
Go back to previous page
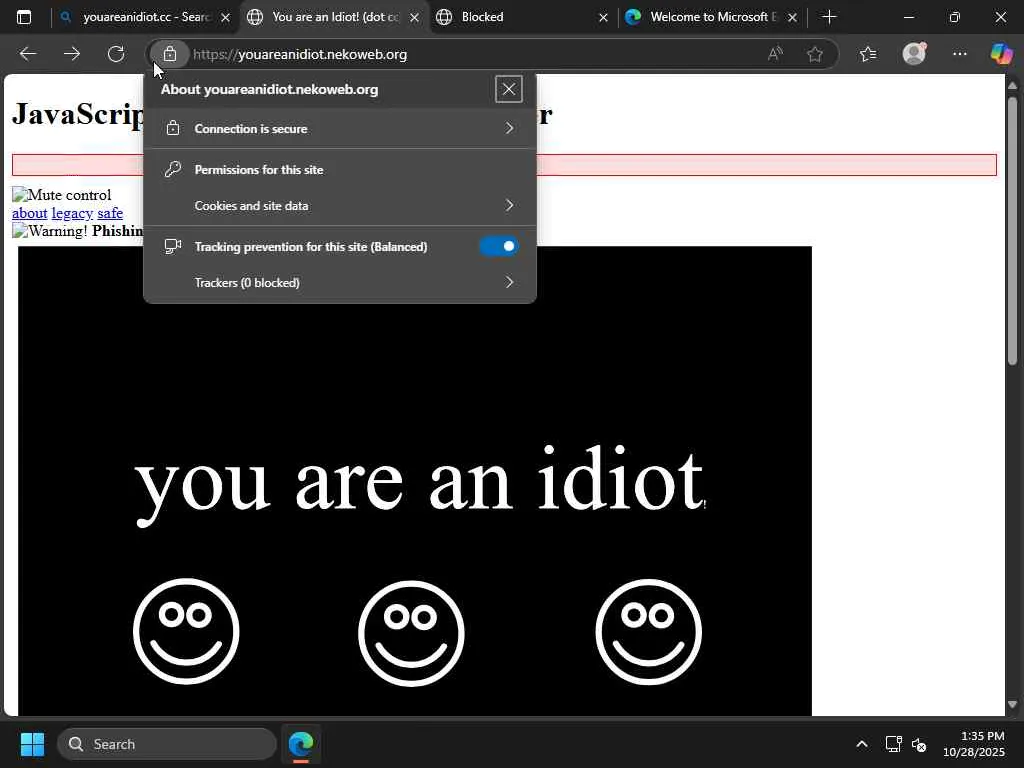pyautogui.click(x=28, y=54)
